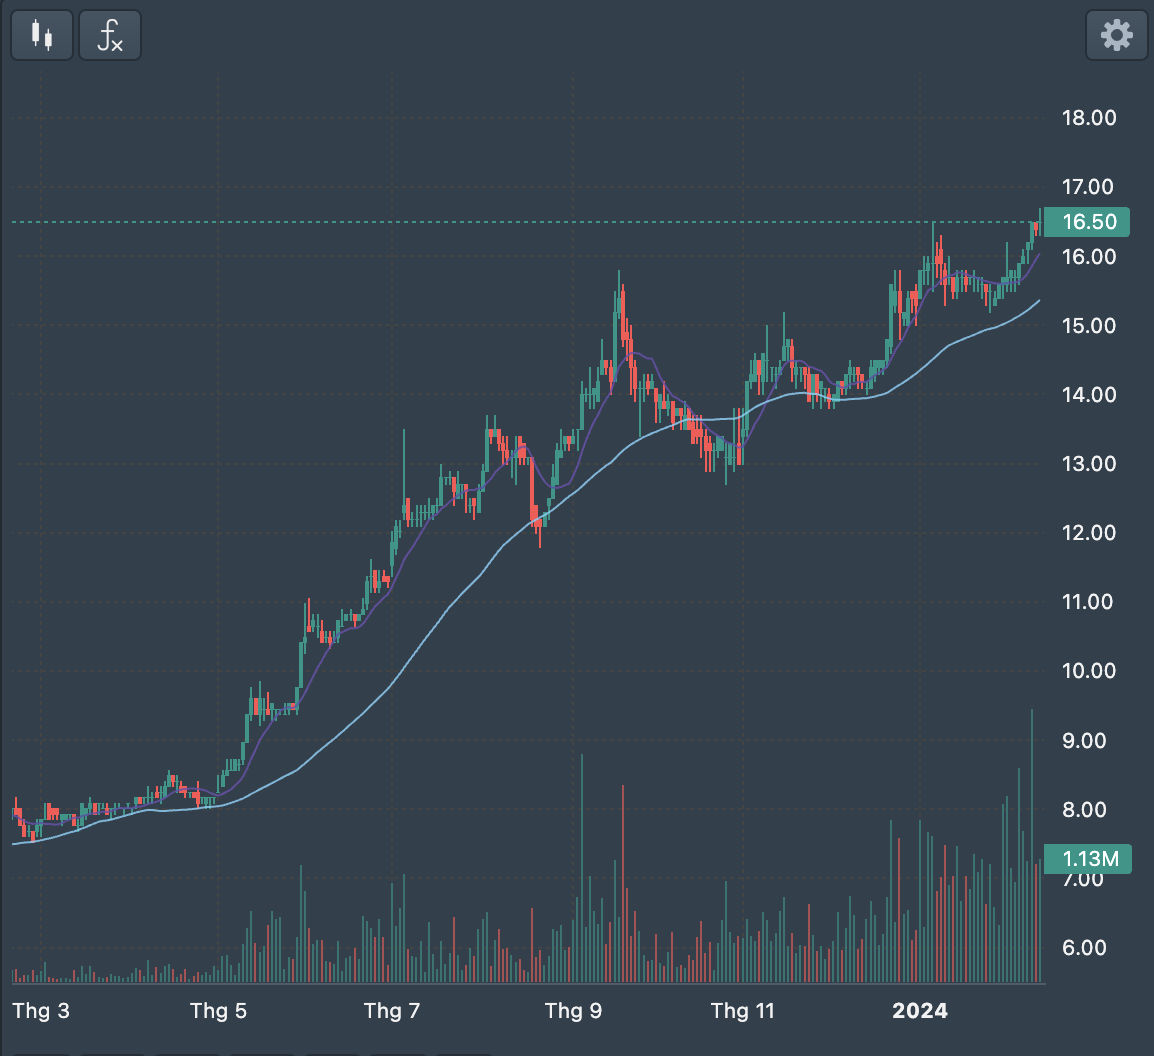The width and height of the screenshot is (1154, 1056).
Task: Click the Thg 7 time axis label
Action: [392, 1011]
